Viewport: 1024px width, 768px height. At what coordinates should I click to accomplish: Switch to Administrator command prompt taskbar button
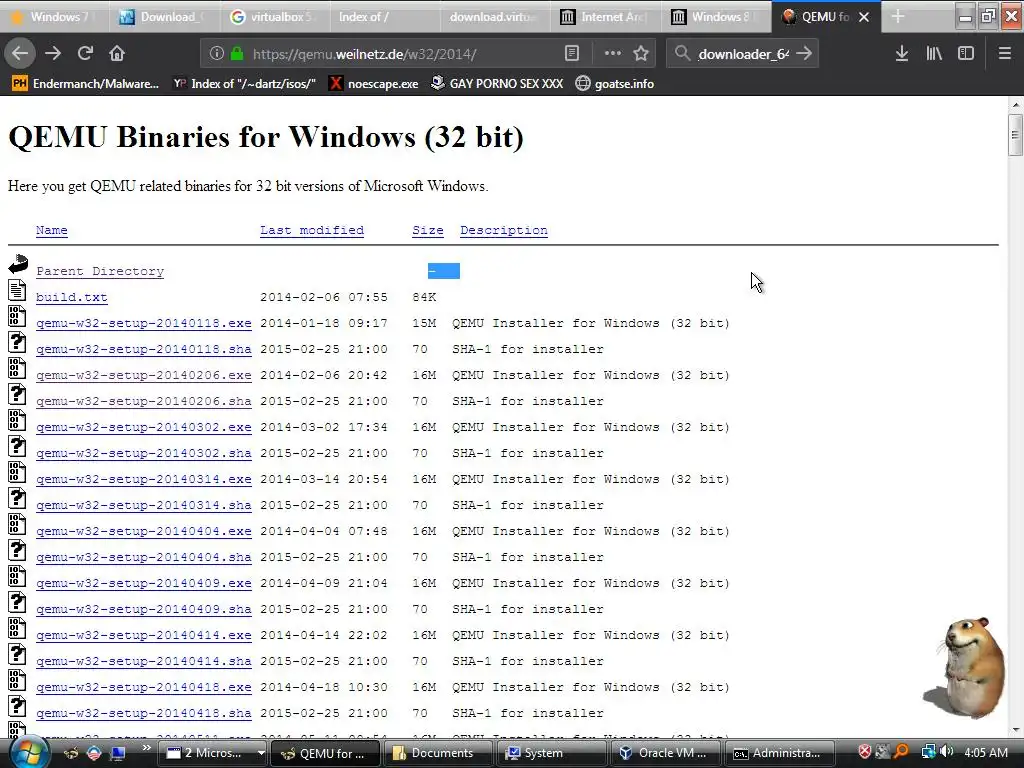[x=779, y=753]
